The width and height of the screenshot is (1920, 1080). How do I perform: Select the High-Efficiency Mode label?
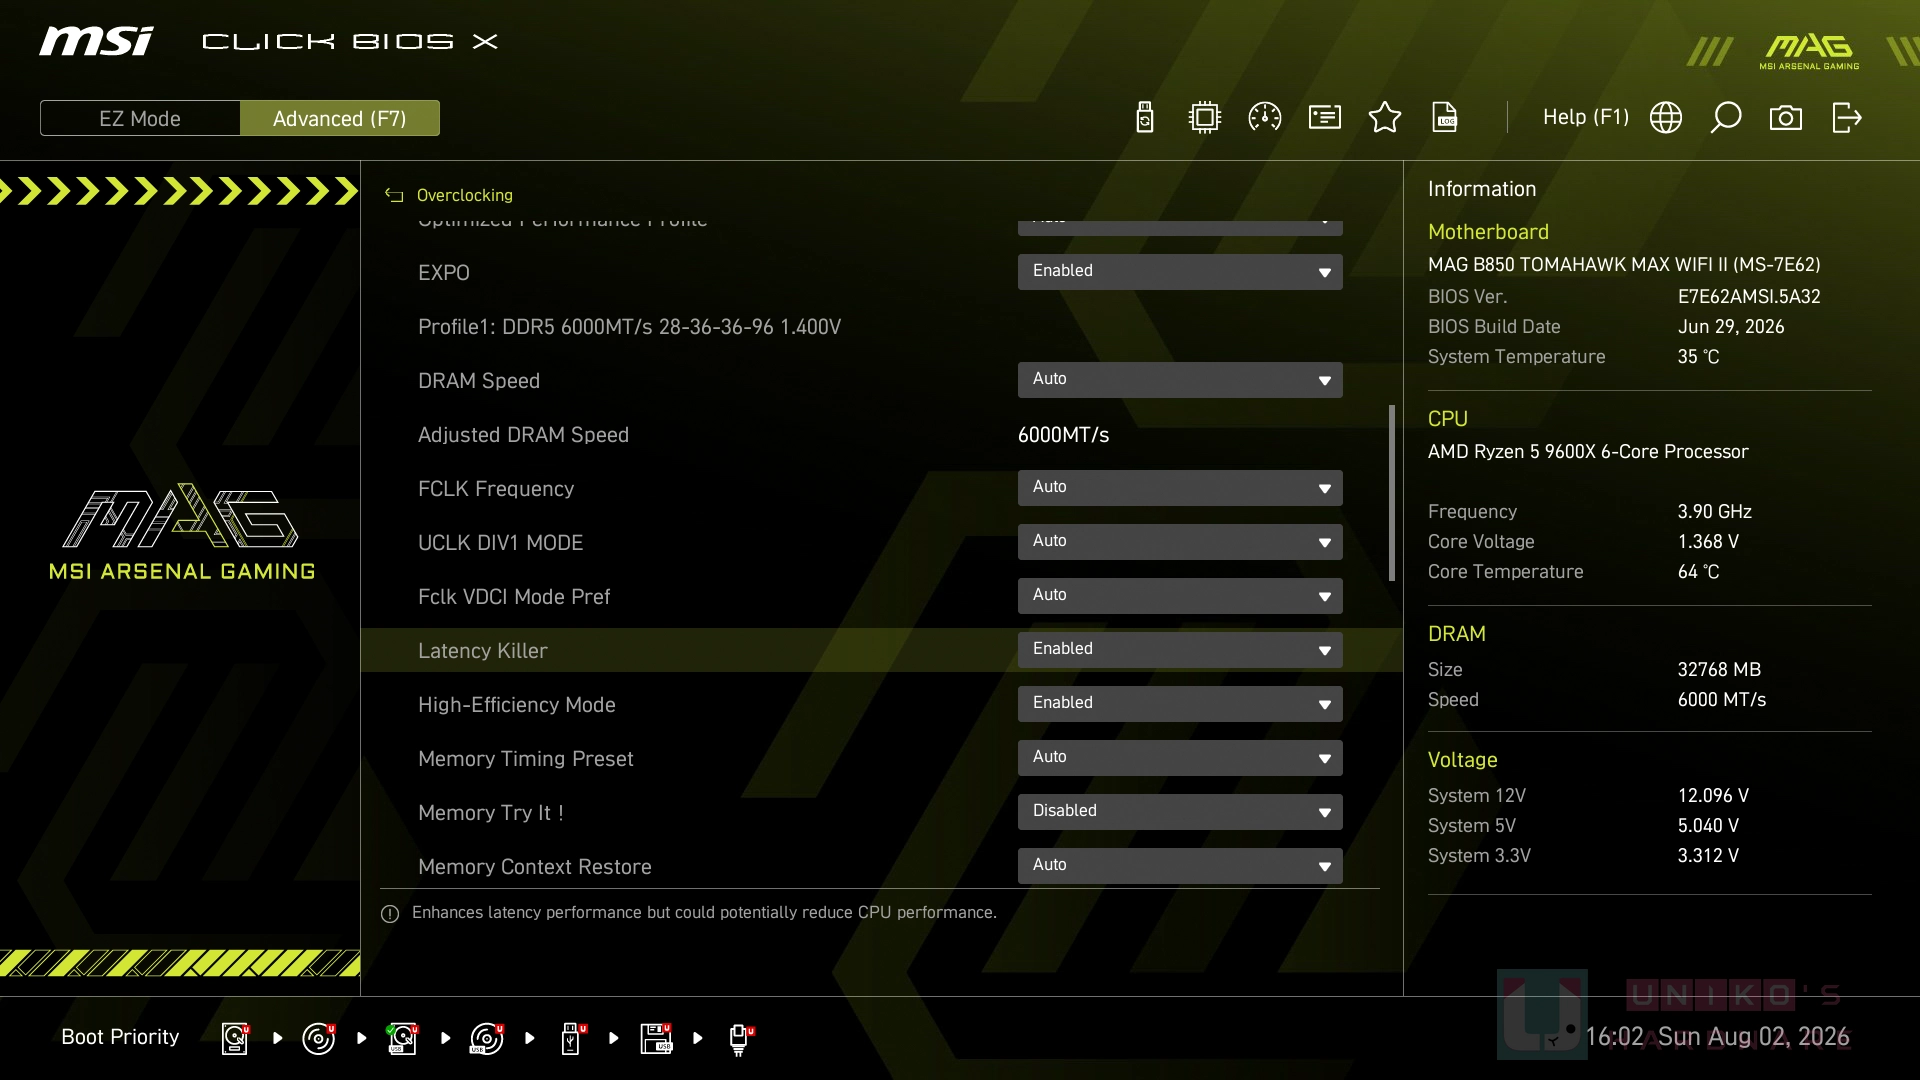point(516,705)
